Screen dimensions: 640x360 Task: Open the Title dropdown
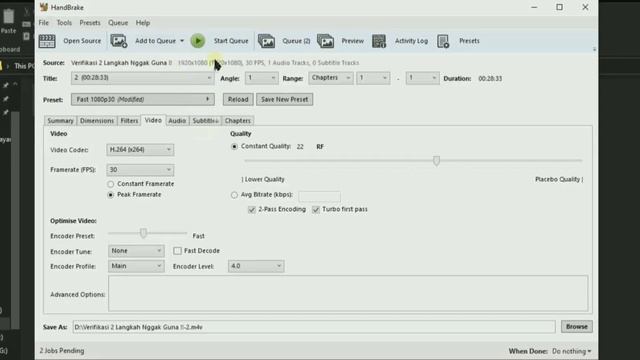pos(142,78)
